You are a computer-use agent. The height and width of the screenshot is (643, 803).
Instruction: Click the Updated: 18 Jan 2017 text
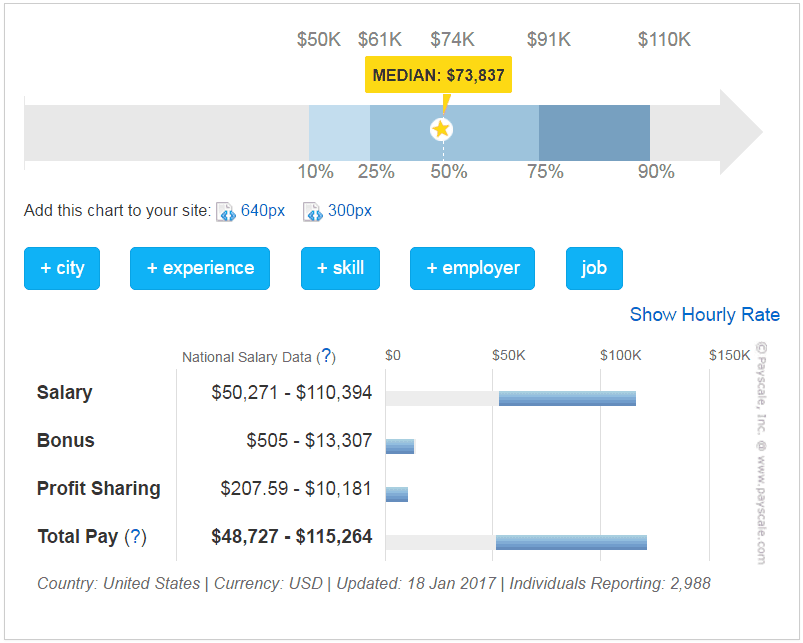click(416, 583)
